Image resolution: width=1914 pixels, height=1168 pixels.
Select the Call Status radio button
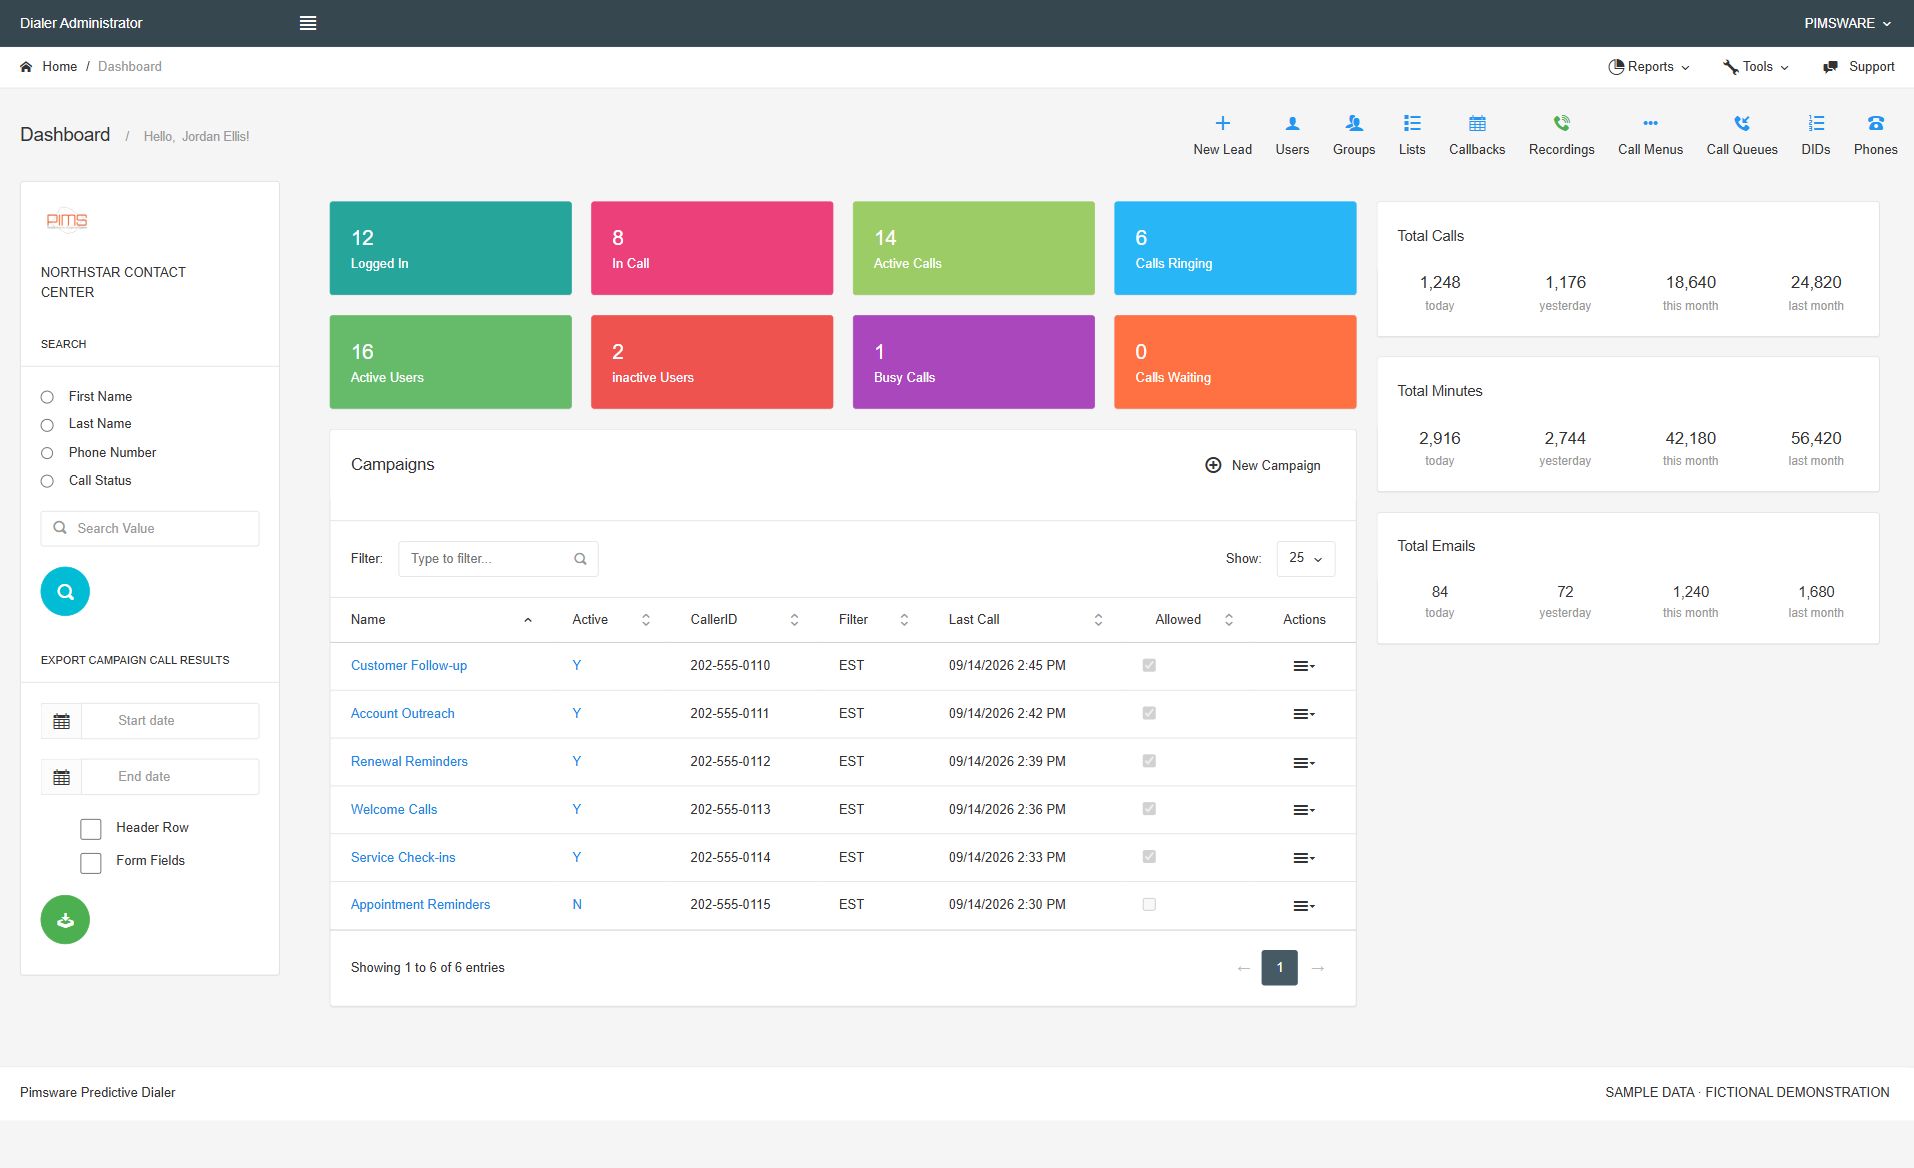(47, 481)
